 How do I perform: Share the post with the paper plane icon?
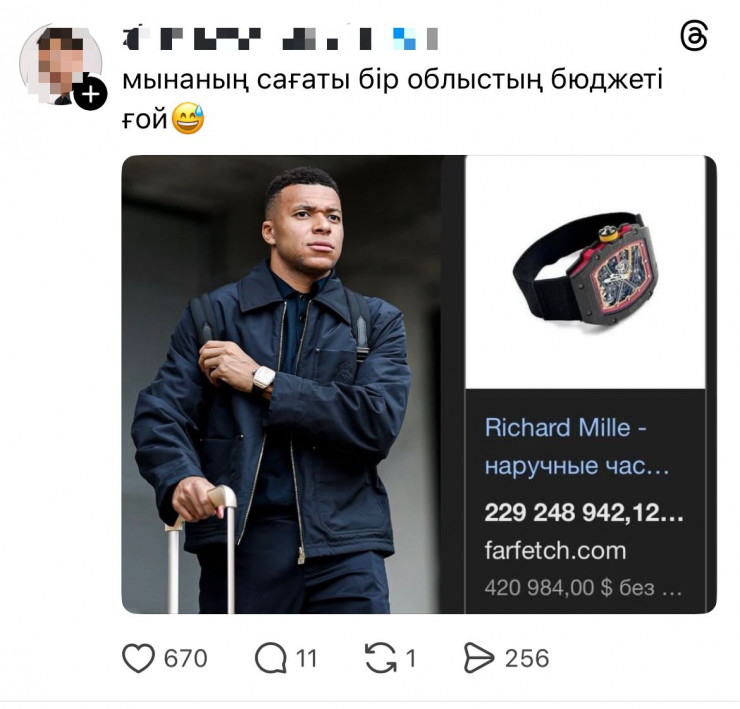point(479,657)
